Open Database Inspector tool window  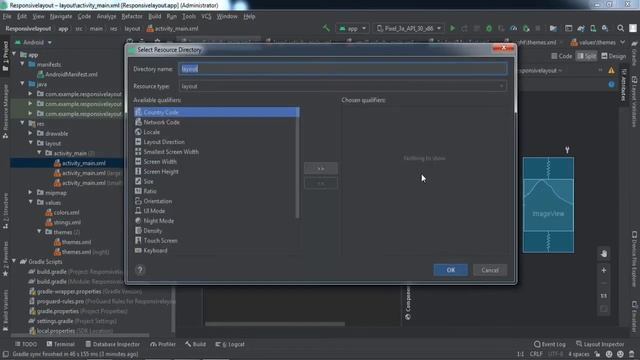point(112,344)
